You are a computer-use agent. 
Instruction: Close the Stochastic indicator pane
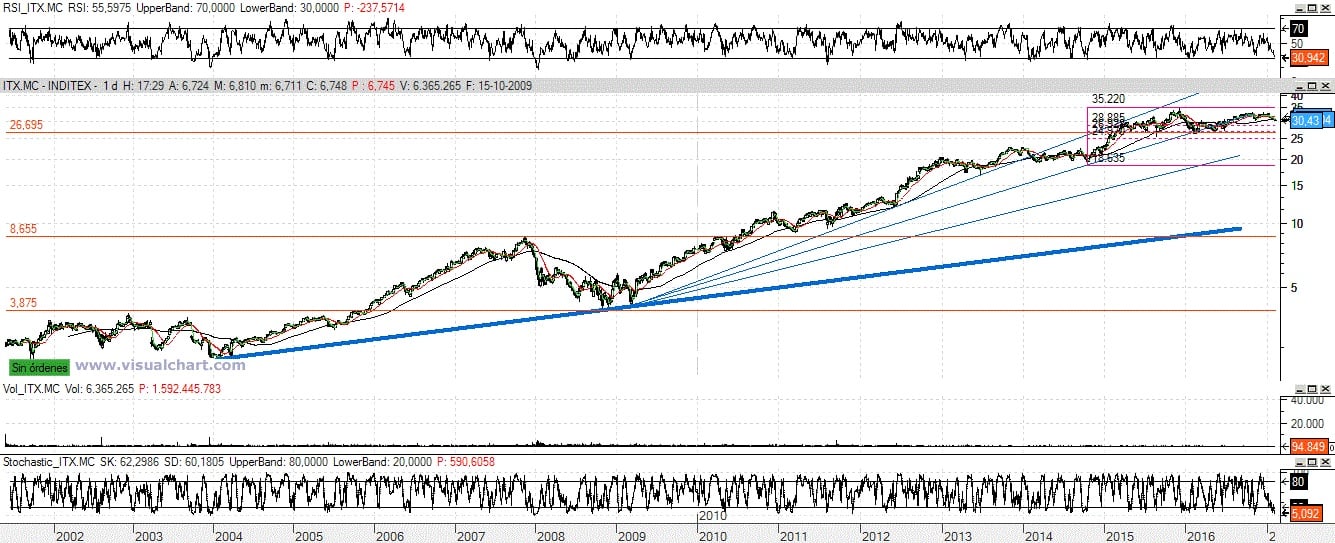[x=1325, y=462]
